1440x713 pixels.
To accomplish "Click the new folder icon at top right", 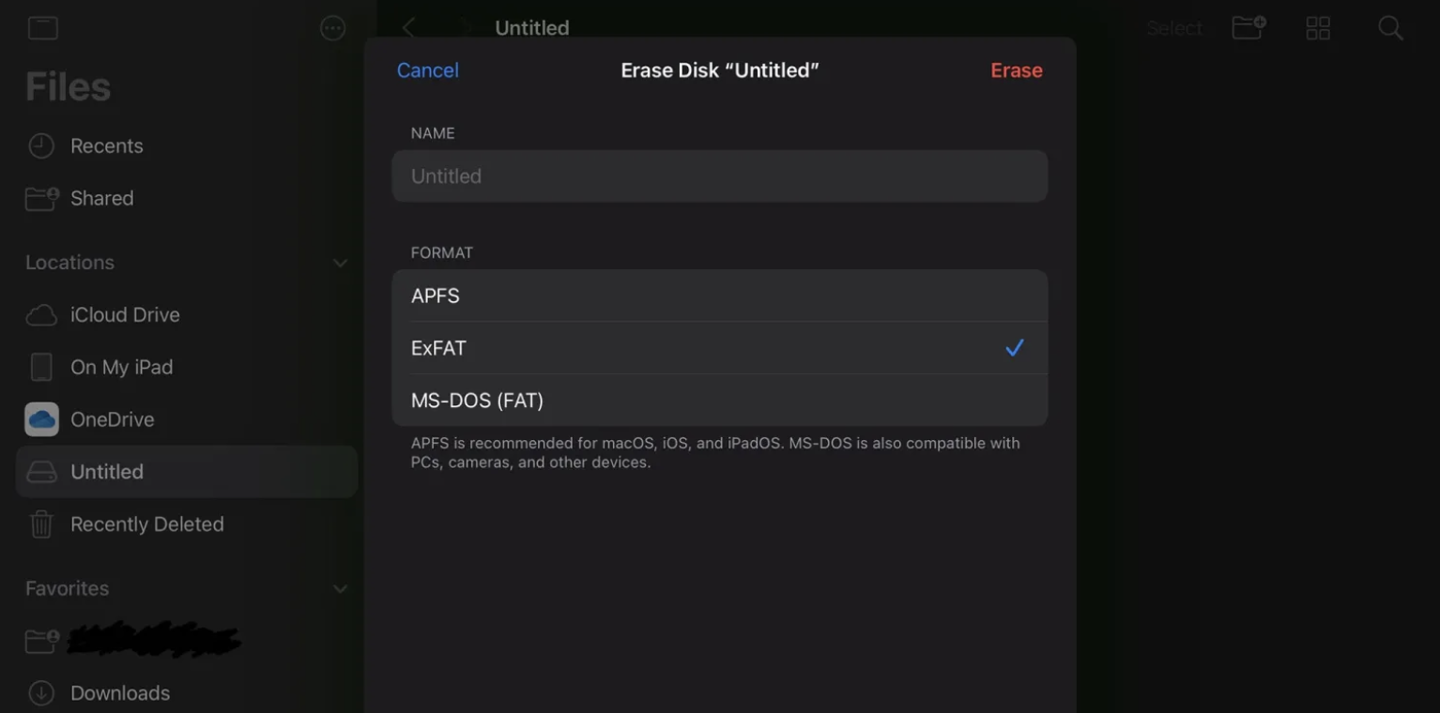I will point(1247,28).
